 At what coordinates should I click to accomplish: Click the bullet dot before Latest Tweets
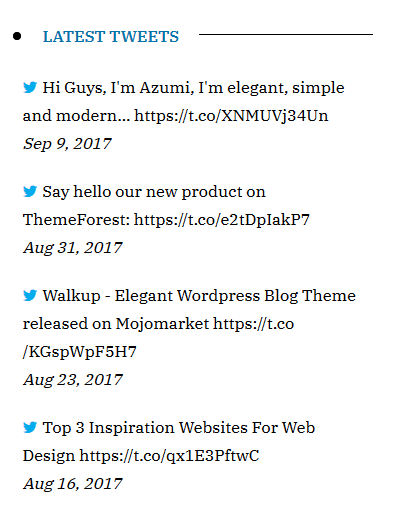tap(17, 36)
